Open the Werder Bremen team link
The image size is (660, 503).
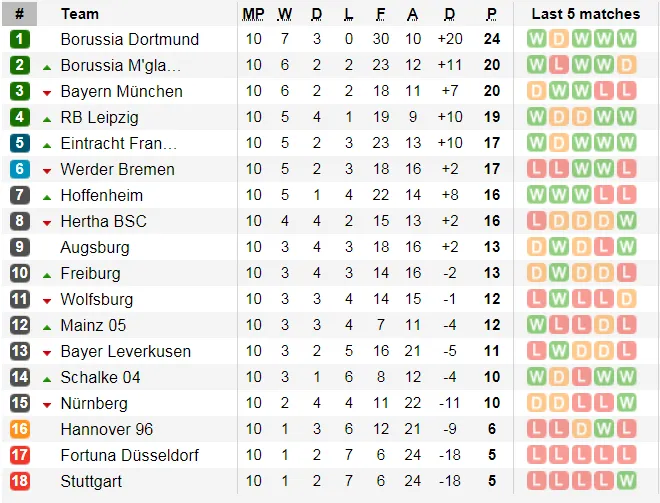click(x=117, y=170)
